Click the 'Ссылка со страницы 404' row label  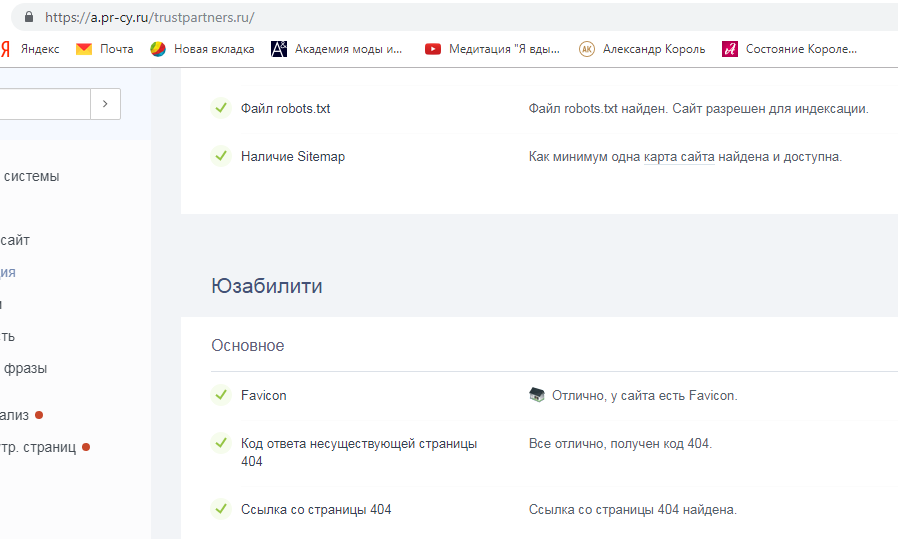click(316, 509)
